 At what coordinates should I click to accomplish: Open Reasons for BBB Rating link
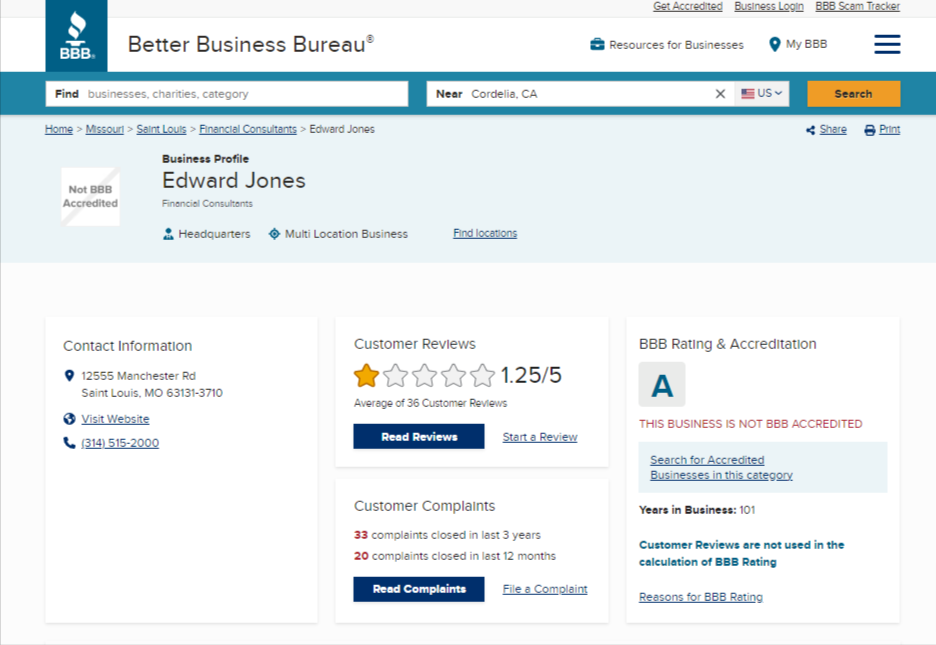pos(701,597)
